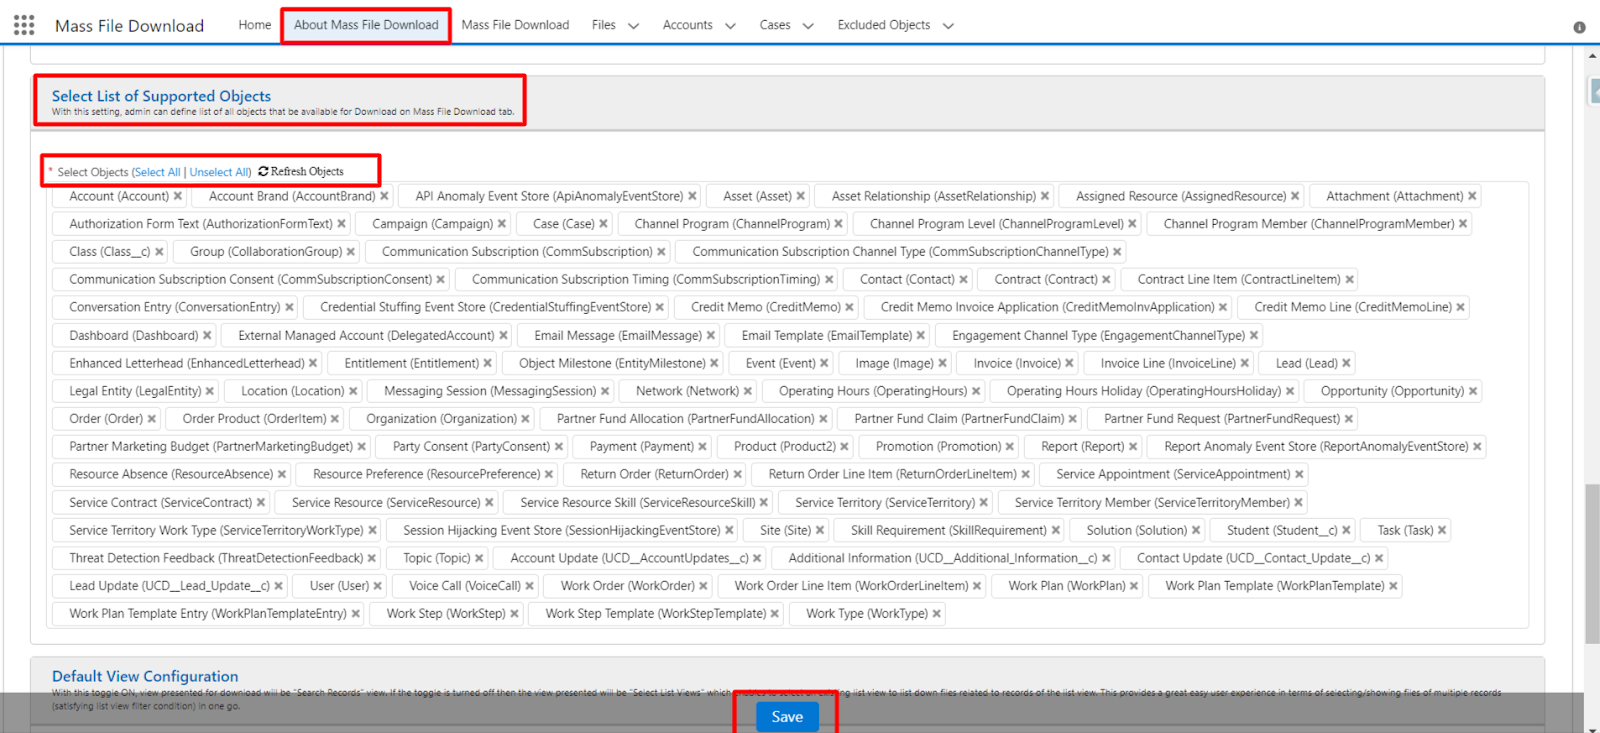Remove the Image (Image) pill
Viewport: 1600px width, 733px height.
[942, 364]
